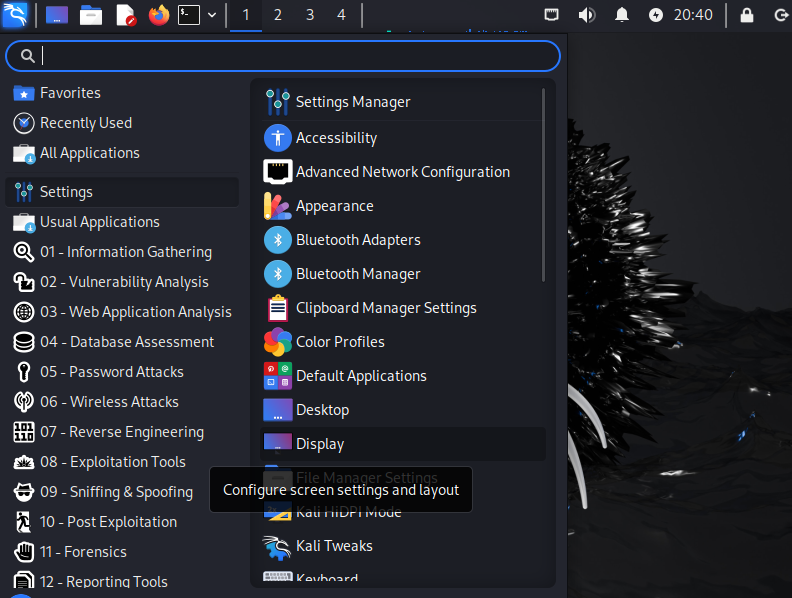792x598 pixels.
Task: Click the 20:40 clock
Action: pyautogui.click(x=693, y=15)
